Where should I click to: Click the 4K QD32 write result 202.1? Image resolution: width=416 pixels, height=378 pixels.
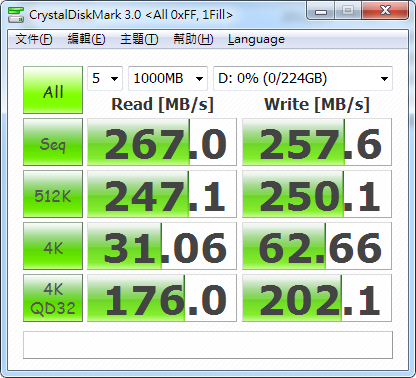click(317, 298)
